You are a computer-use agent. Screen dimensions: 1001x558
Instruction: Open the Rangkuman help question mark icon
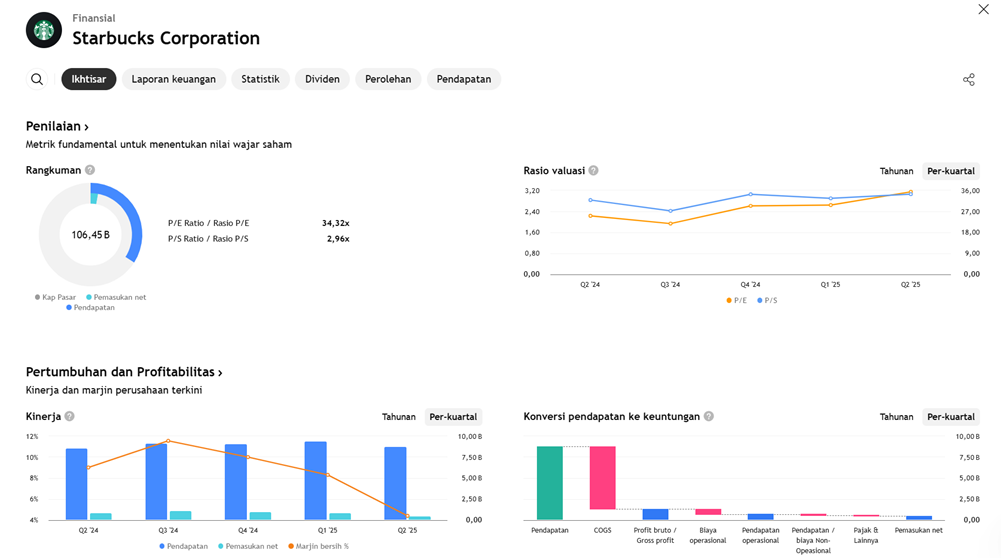(x=90, y=170)
